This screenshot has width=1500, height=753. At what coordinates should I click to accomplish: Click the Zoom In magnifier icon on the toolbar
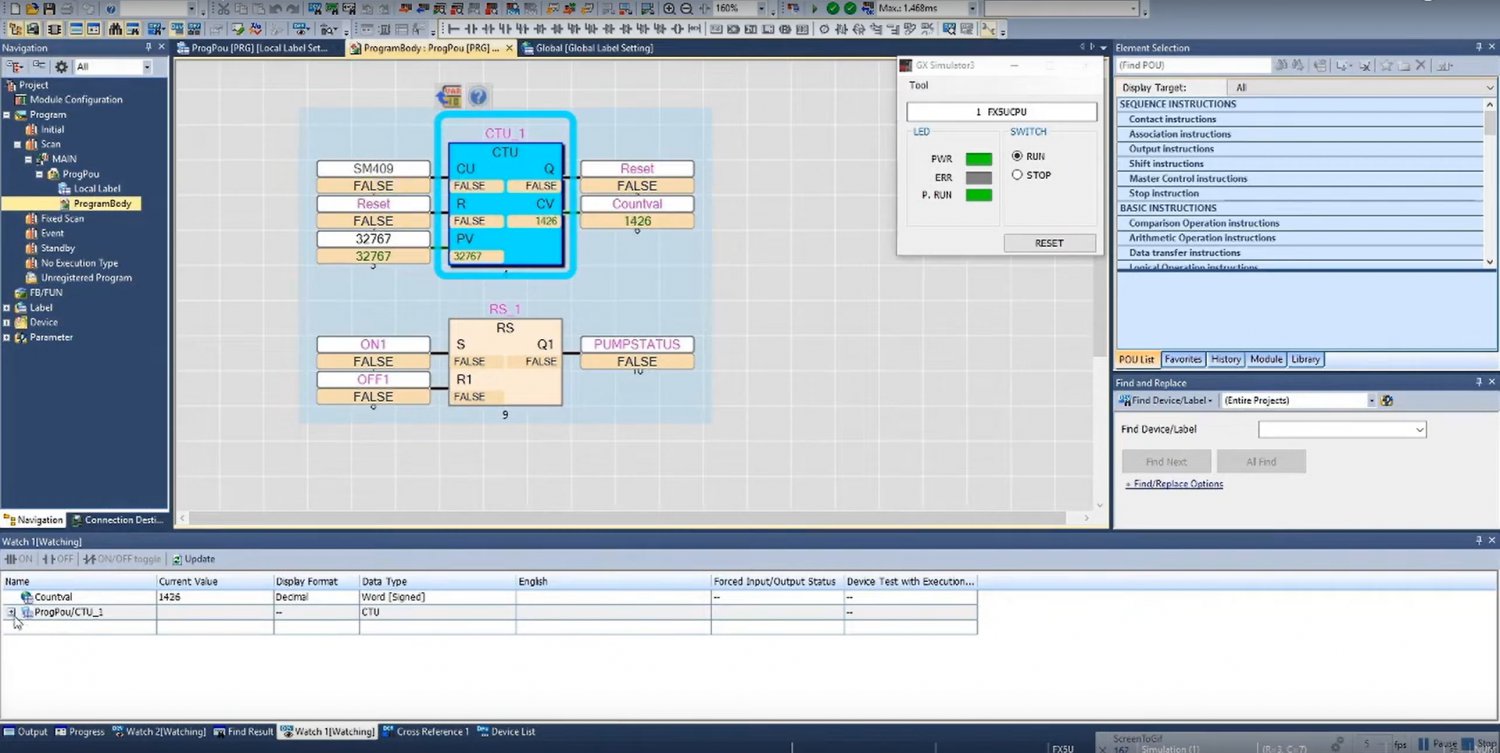click(669, 8)
